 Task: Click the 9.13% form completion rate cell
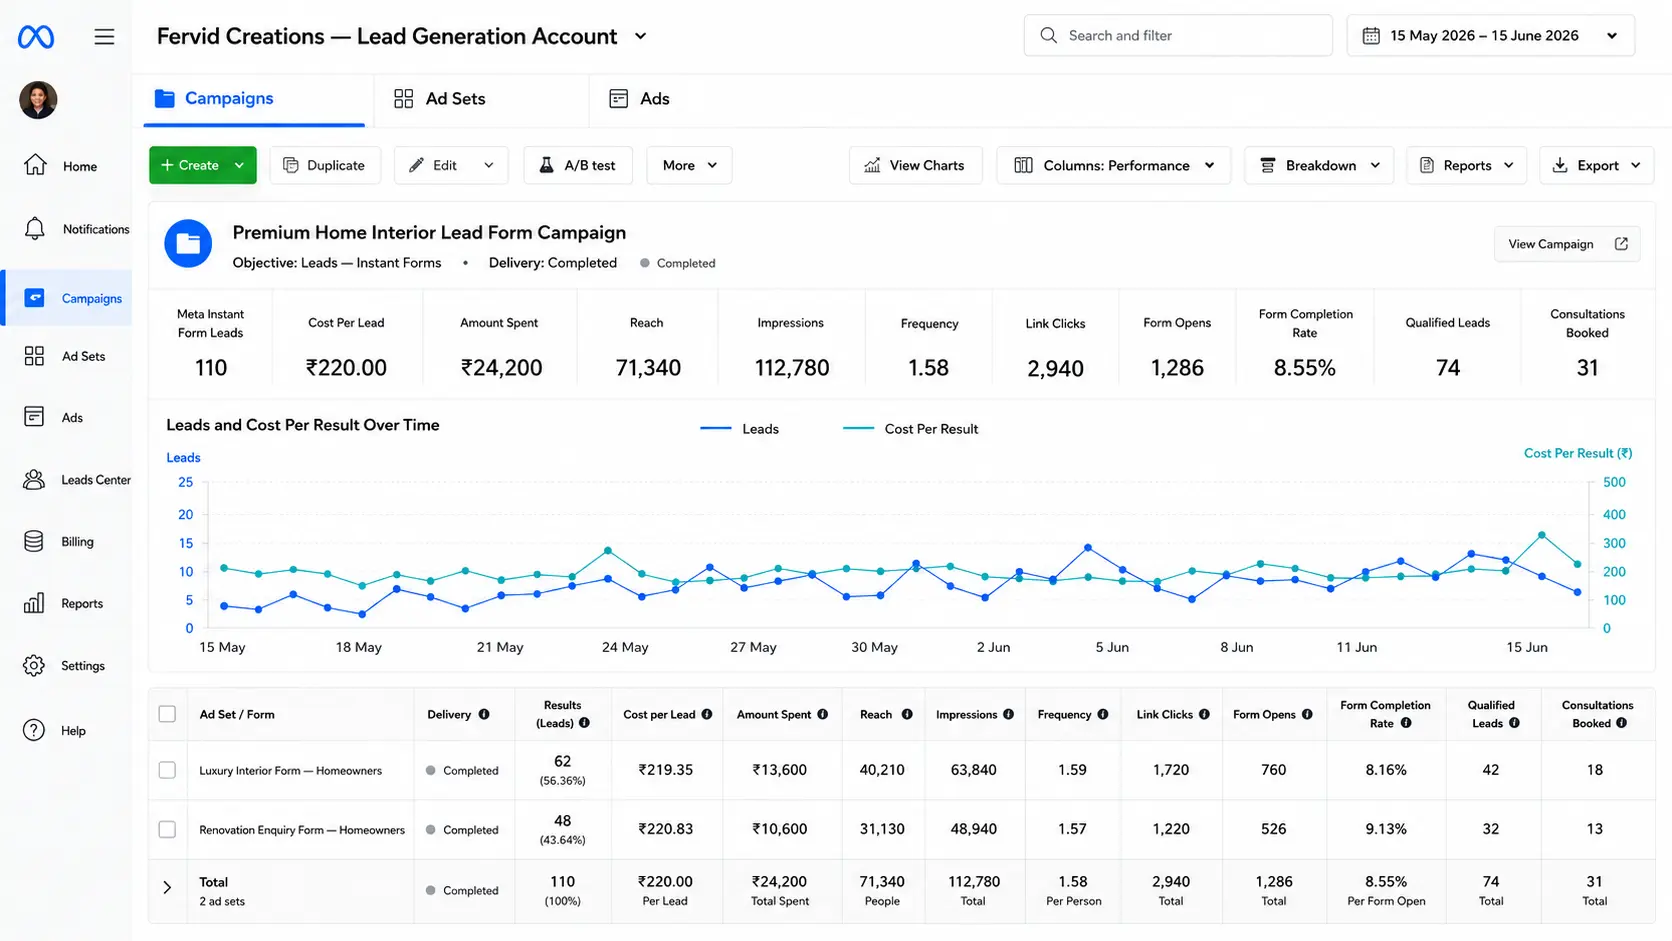tap(1386, 829)
